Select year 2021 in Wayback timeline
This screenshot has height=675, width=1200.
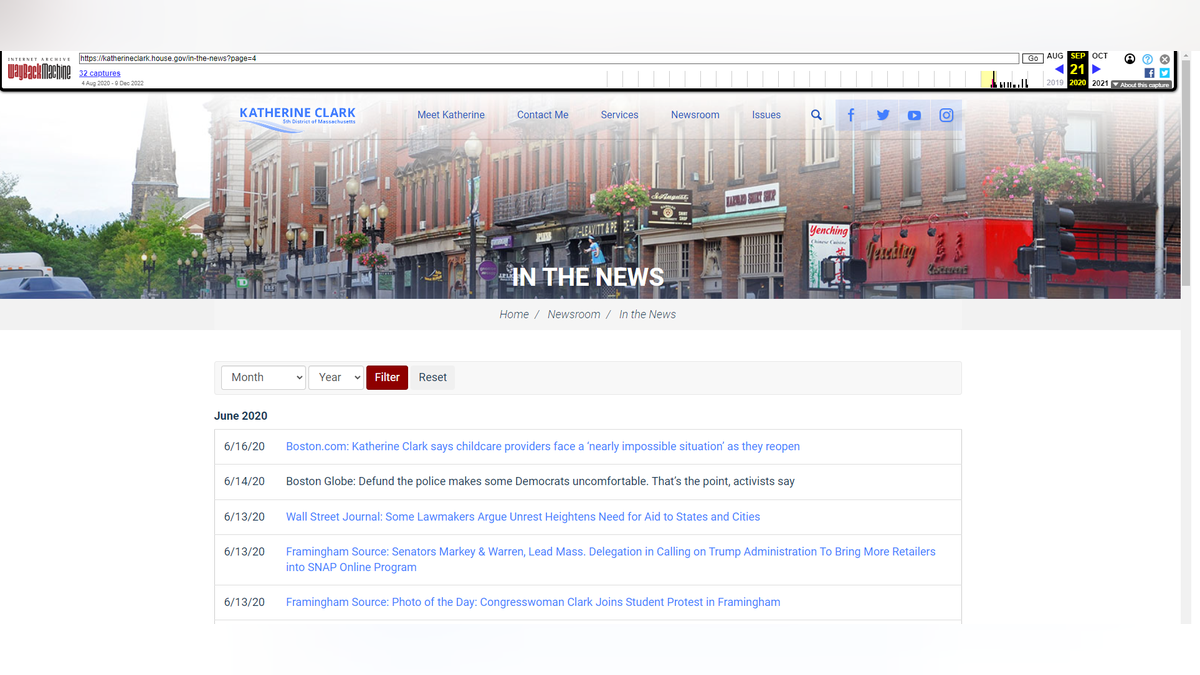coord(1100,83)
